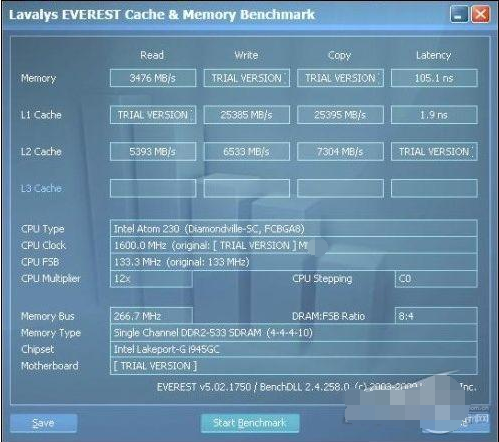This screenshot has height=442, width=499.
Task: Select the Memory Latency 105.1 ns field
Action: point(434,78)
